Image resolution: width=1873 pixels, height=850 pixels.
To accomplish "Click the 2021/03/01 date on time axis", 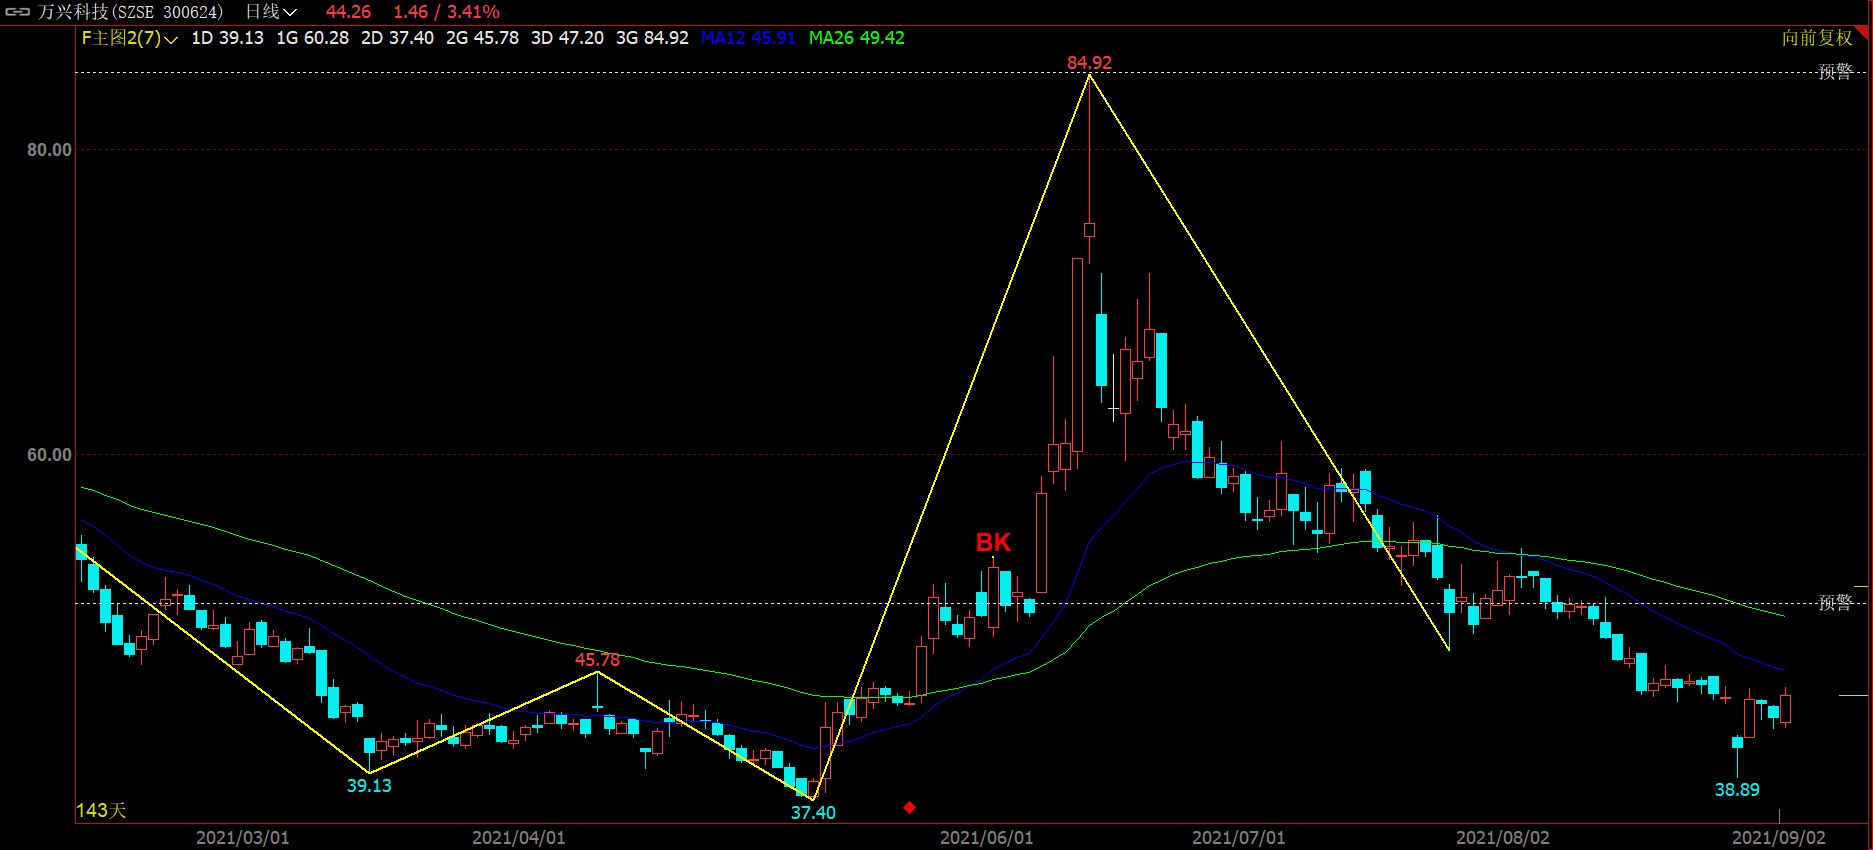I will click(x=243, y=838).
